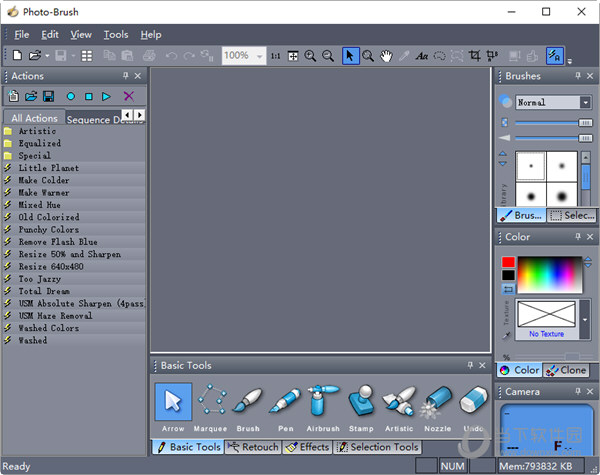The width and height of the screenshot is (600, 475).
Task: Switch to the Selection Tools tab
Action: (x=378, y=447)
